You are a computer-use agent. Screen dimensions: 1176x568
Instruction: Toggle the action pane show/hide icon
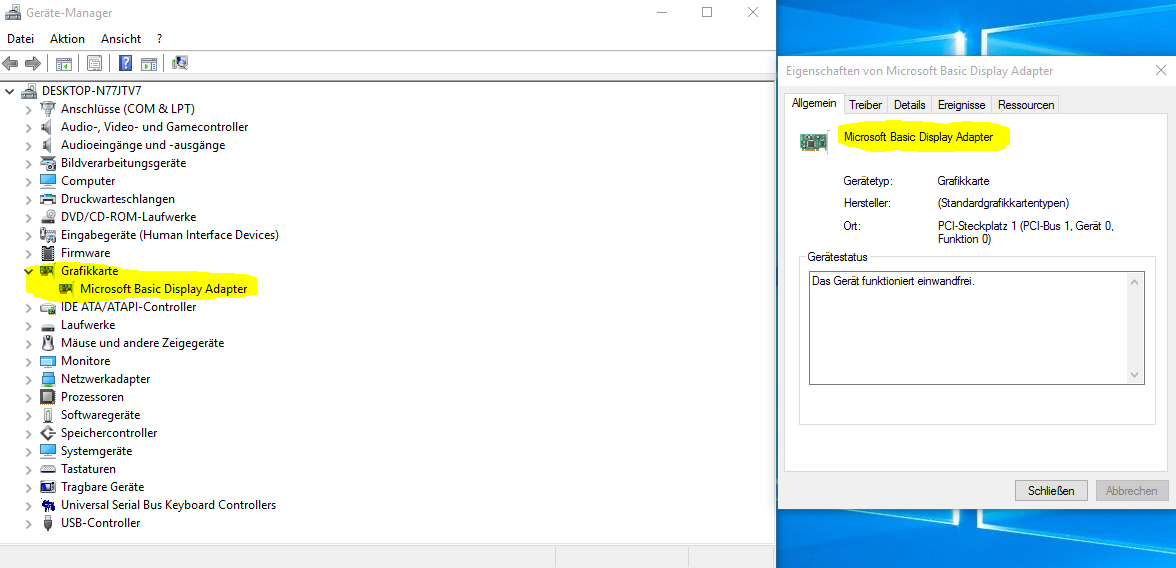click(148, 63)
